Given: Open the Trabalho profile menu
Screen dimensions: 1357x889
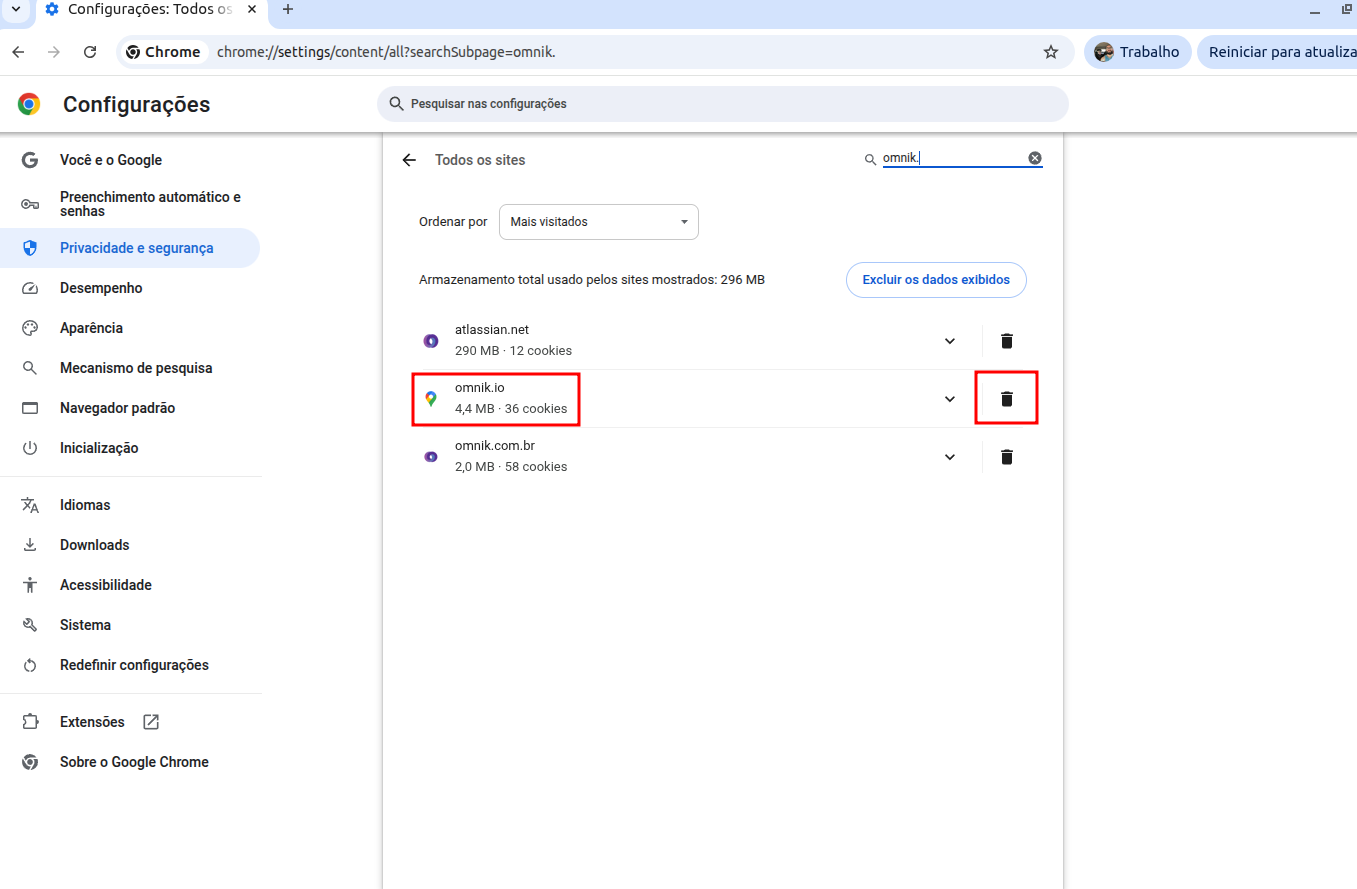Looking at the screenshot, I should click(x=1137, y=52).
